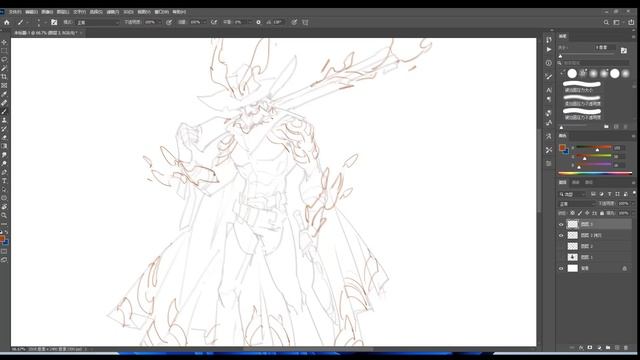Add layer style using fx icon
640x360 pixels.
(x=581, y=348)
